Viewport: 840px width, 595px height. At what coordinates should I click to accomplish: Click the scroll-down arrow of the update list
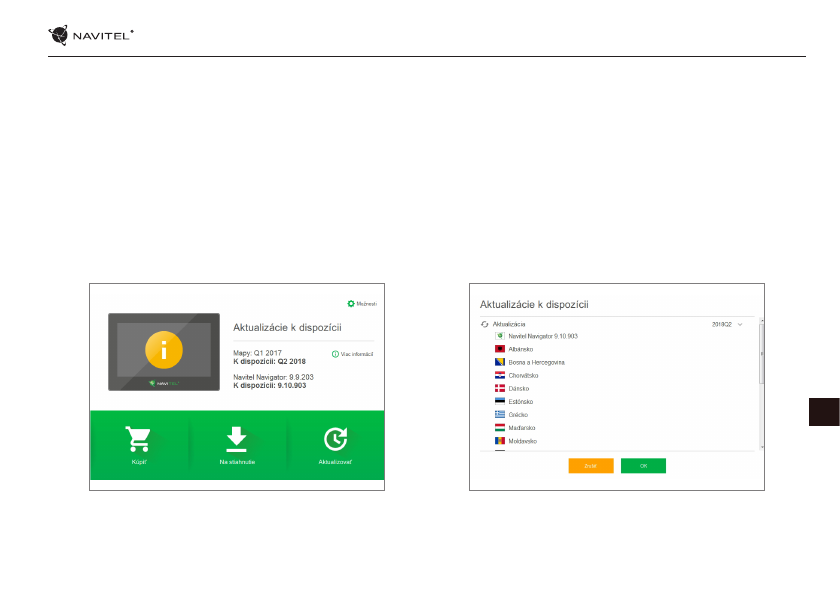[x=762, y=447]
